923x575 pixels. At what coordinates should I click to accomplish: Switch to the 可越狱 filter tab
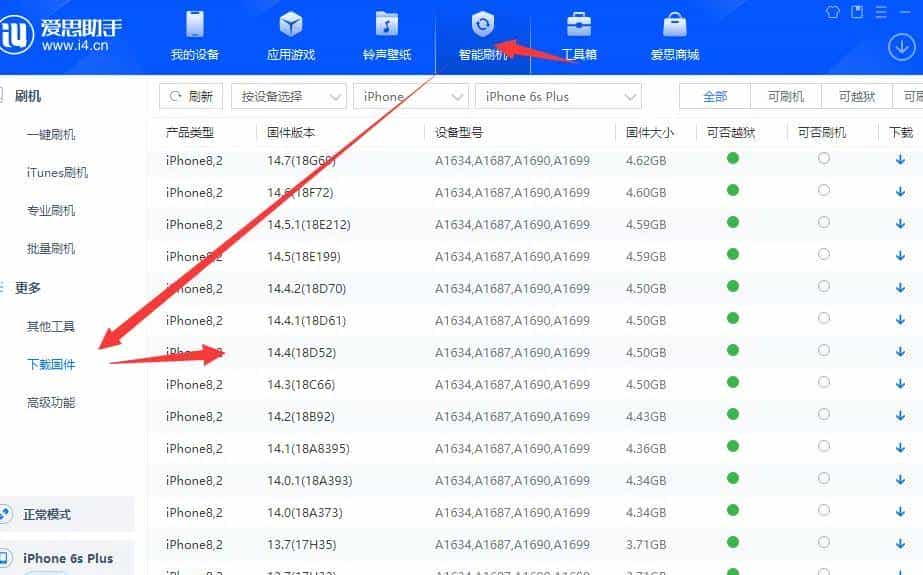[x=857, y=97]
